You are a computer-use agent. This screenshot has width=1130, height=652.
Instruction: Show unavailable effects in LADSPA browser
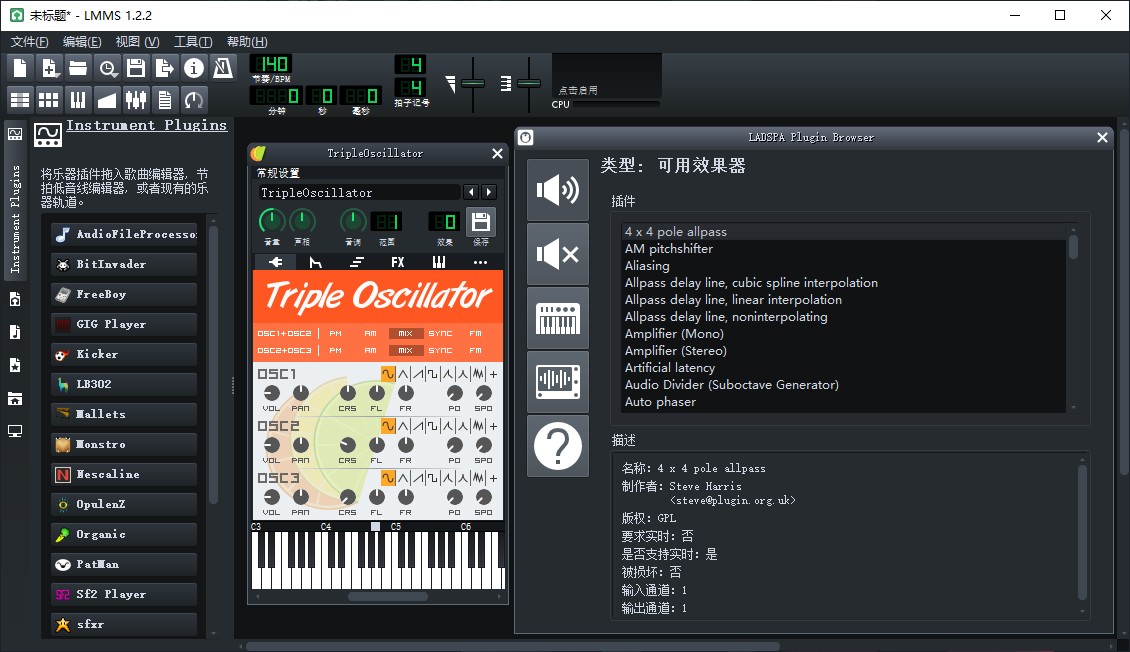tap(558, 254)
